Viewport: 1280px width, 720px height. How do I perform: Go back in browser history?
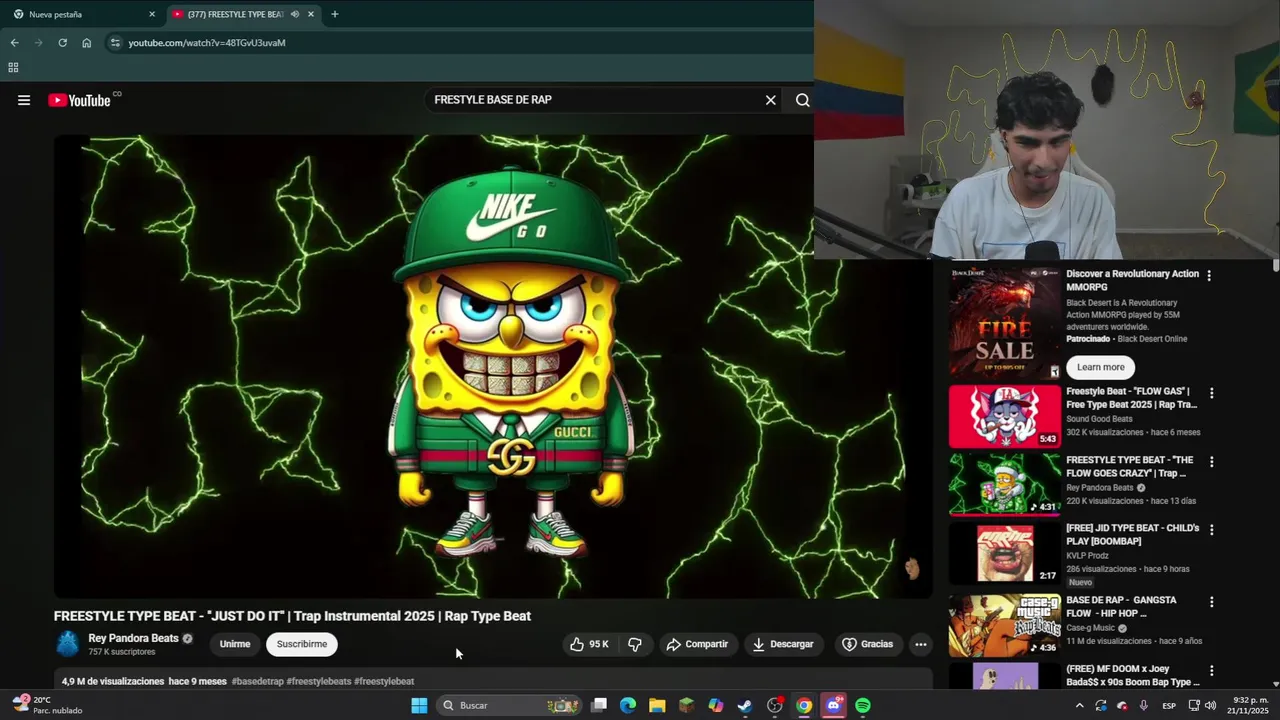coord(14,43)
